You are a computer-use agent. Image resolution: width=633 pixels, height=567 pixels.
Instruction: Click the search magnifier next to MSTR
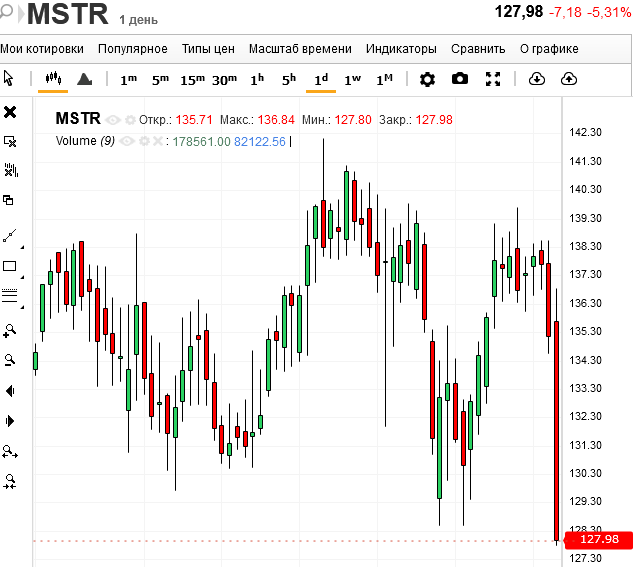(6, 12)
